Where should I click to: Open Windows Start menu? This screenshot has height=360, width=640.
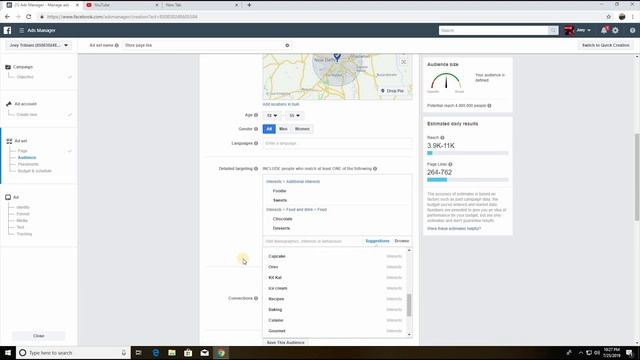pos(8,353)
